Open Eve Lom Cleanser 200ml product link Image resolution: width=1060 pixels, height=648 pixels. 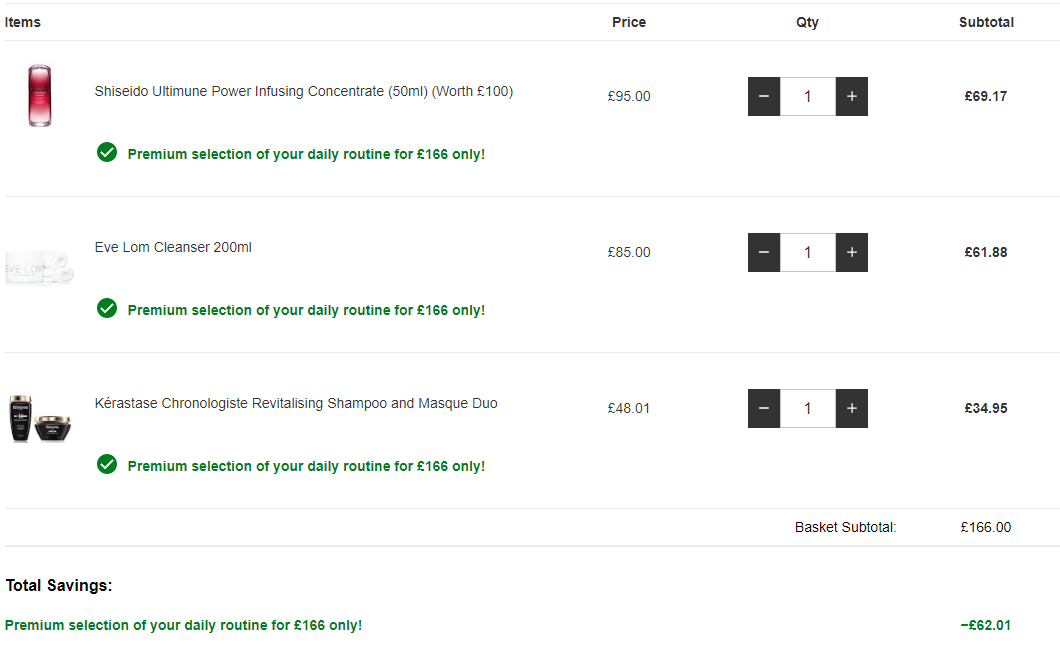(173, 247)
